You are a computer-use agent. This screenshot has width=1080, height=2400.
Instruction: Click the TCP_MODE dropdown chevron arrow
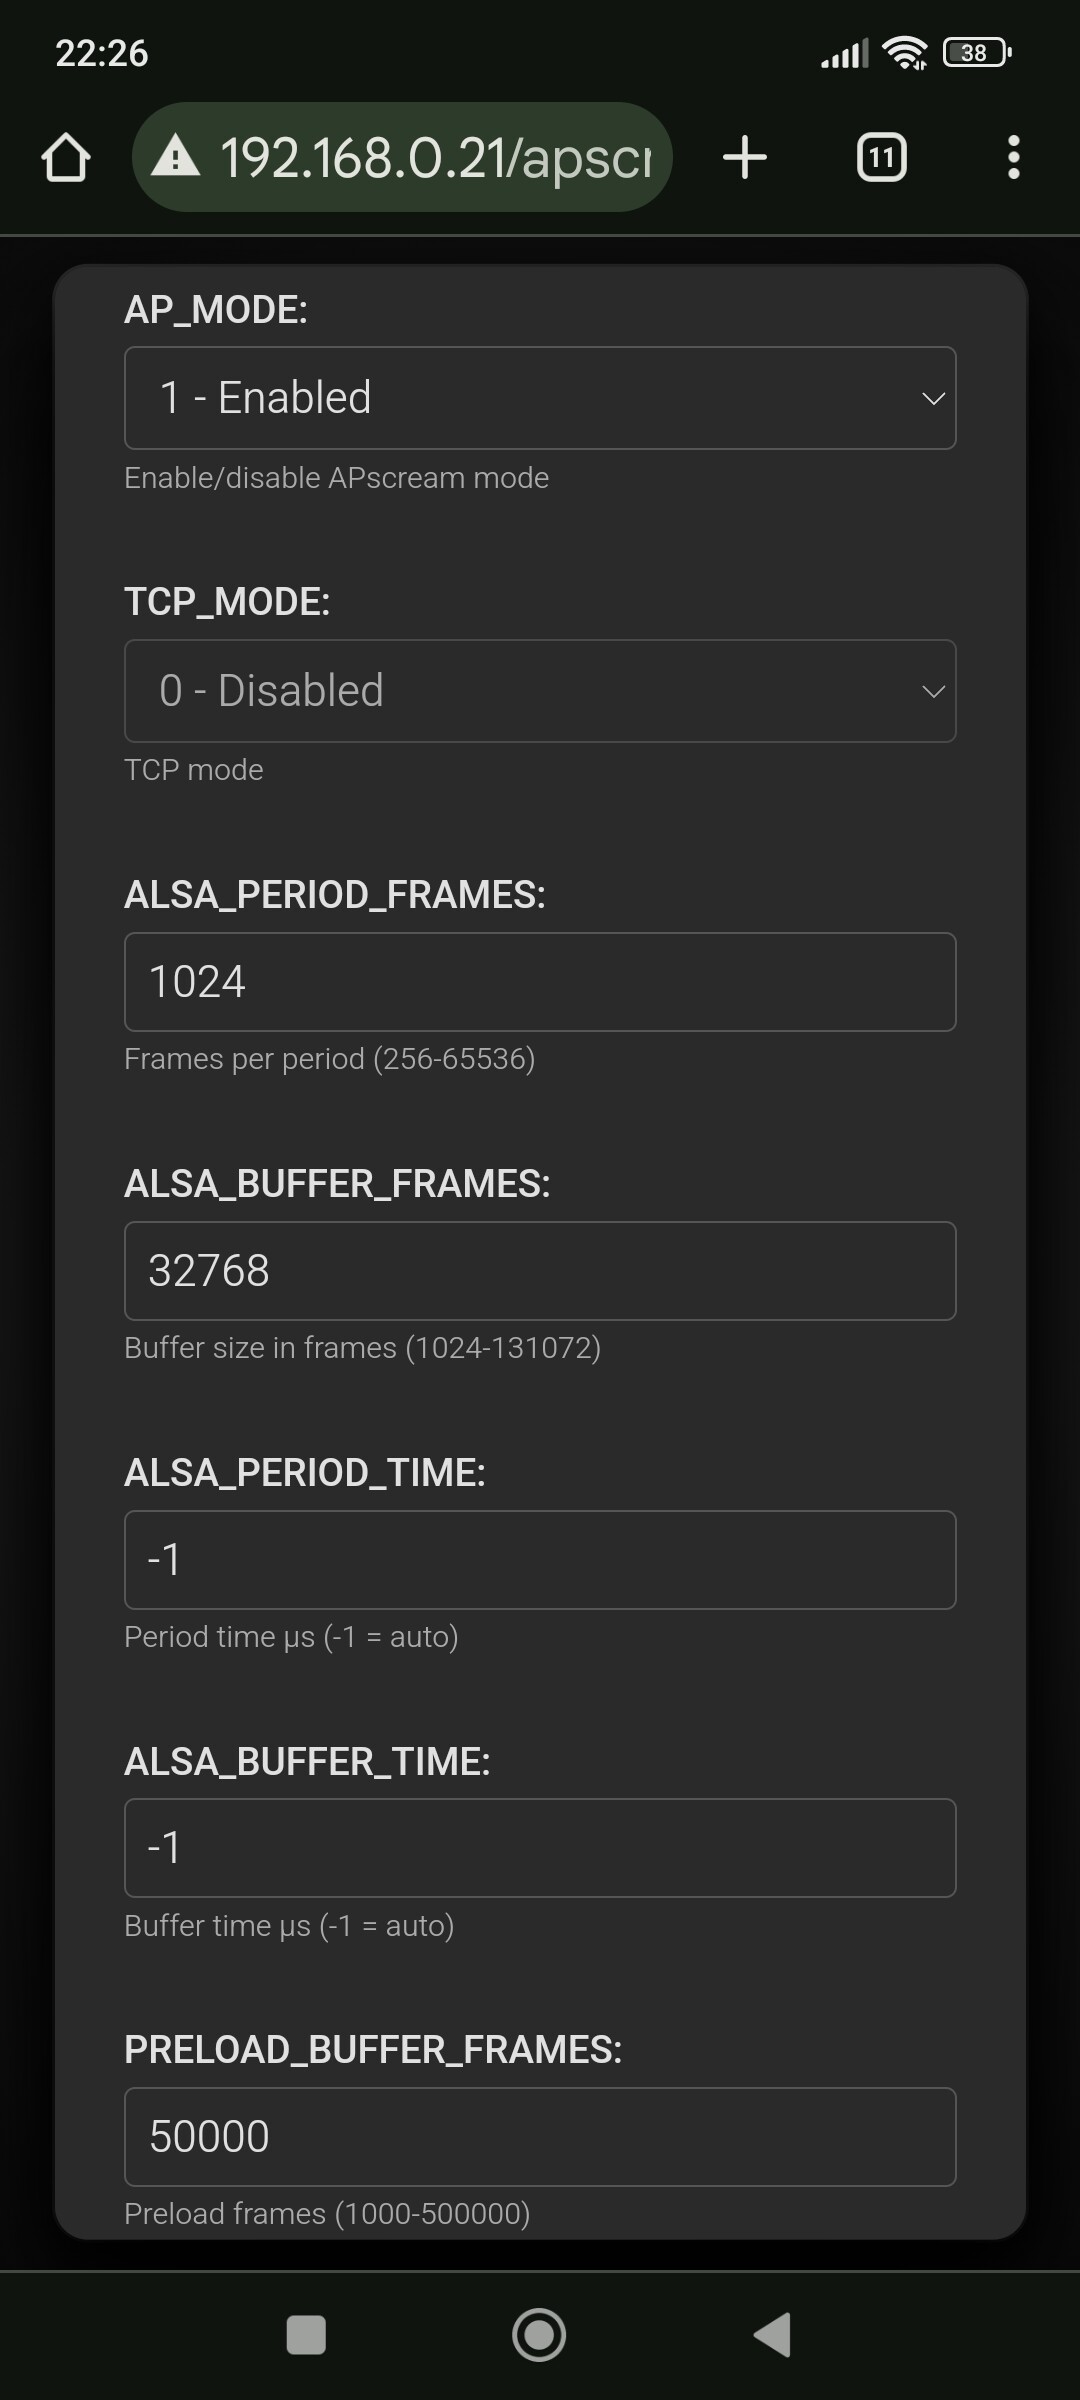[933, 692]
